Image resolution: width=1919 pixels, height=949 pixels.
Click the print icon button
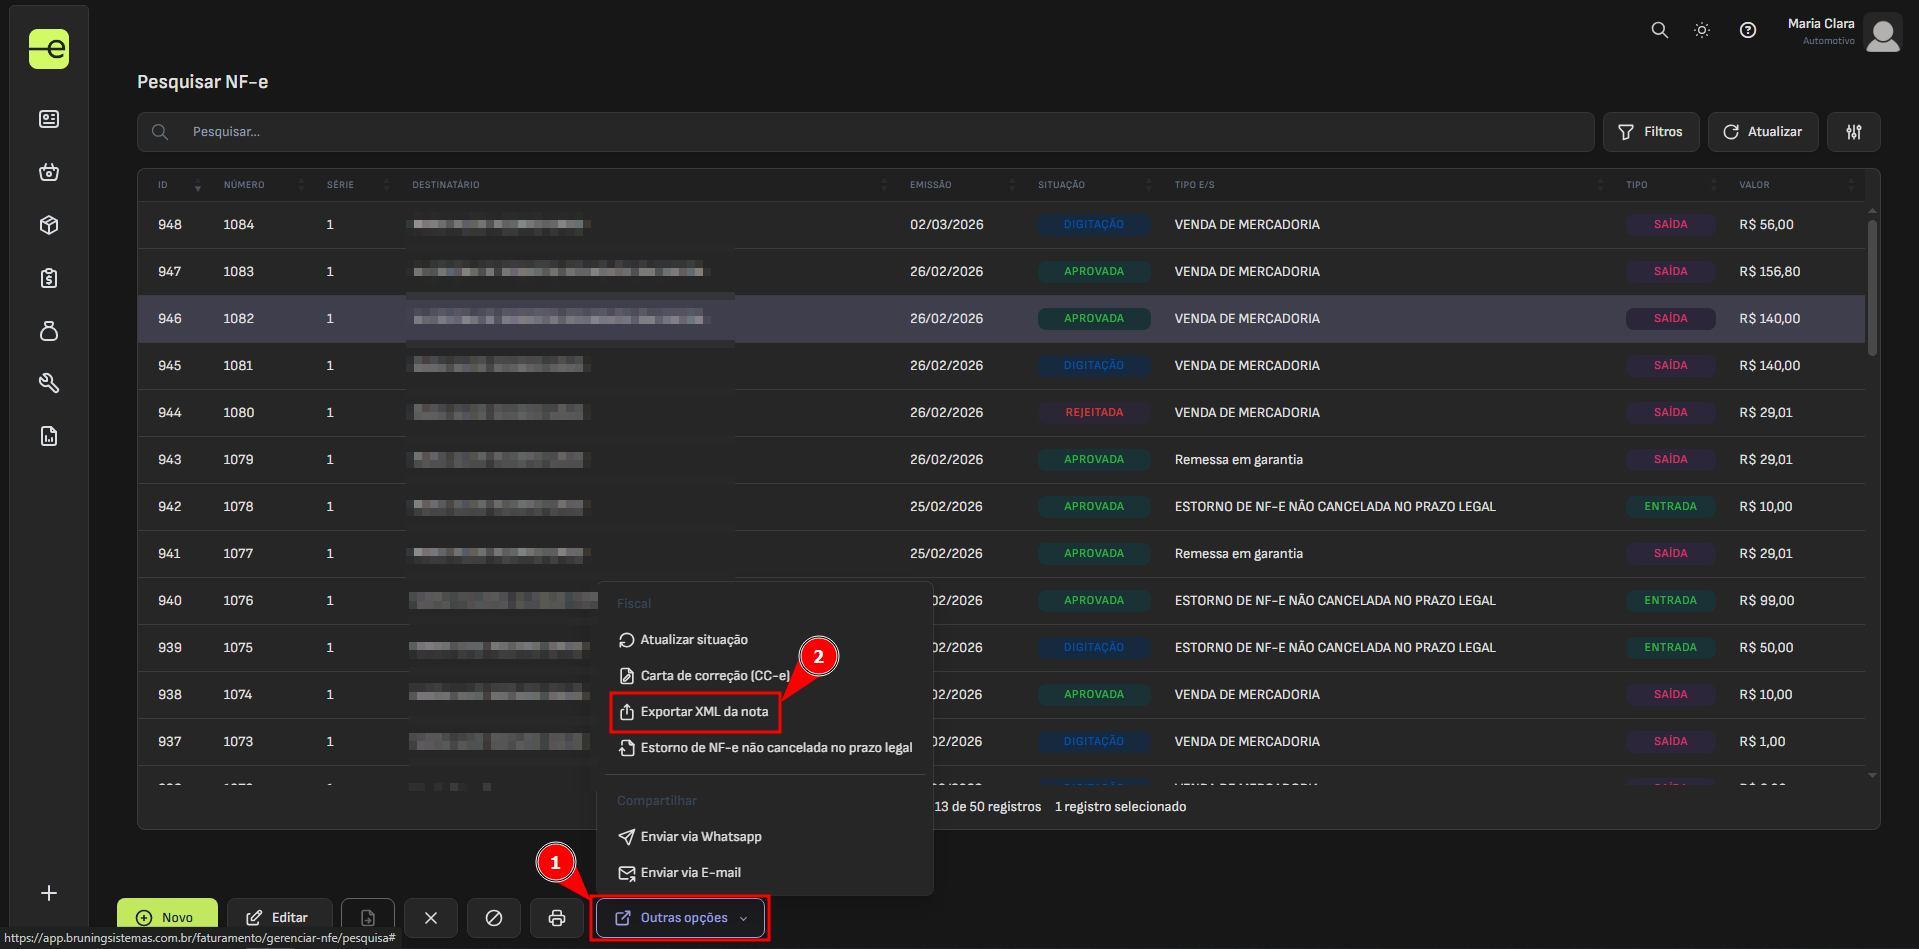557,918
